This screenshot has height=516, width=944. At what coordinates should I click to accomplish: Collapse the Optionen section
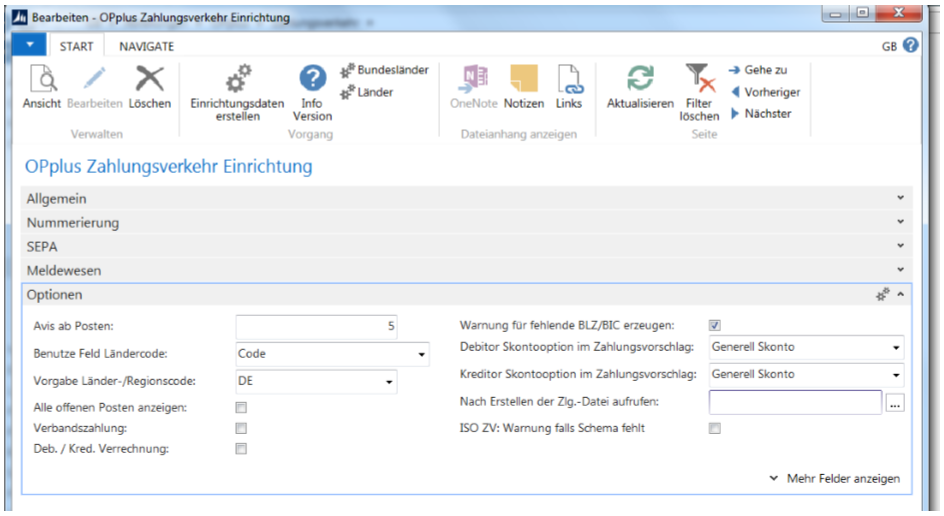901,294
